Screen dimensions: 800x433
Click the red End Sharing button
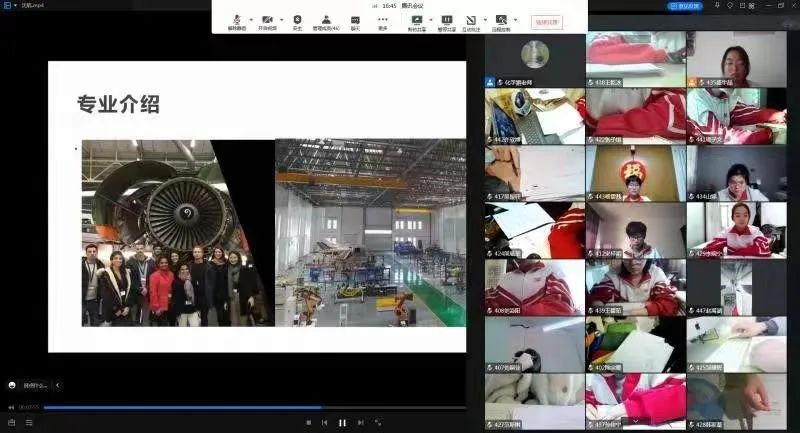point(547,21)
